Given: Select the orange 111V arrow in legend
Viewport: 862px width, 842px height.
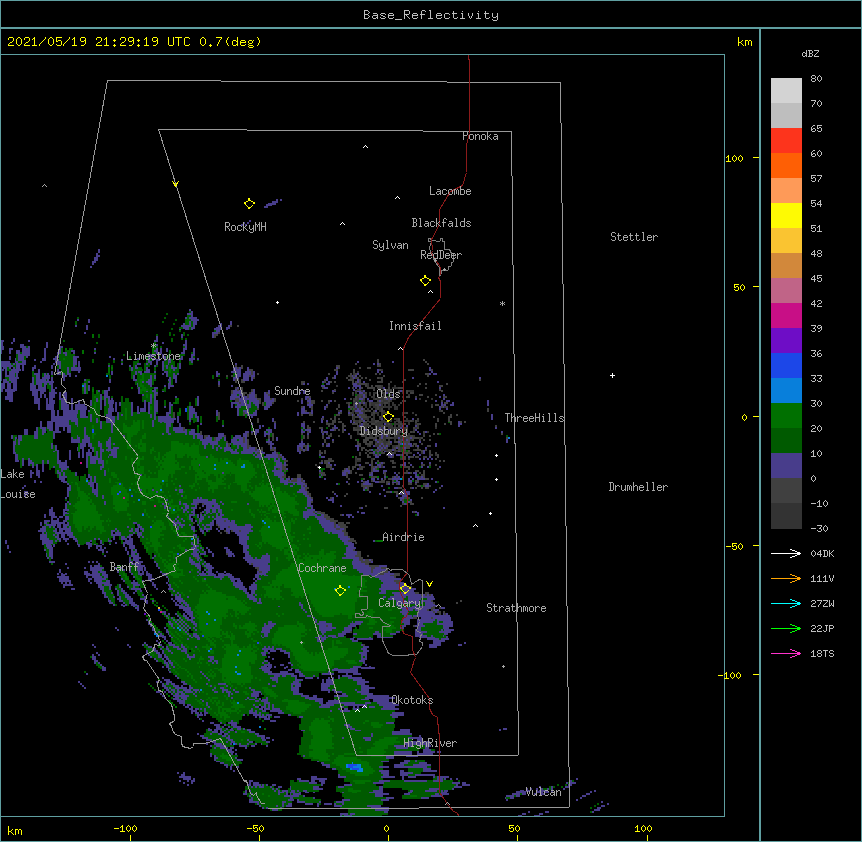Looking at the screenshot, I should [786, 578].
